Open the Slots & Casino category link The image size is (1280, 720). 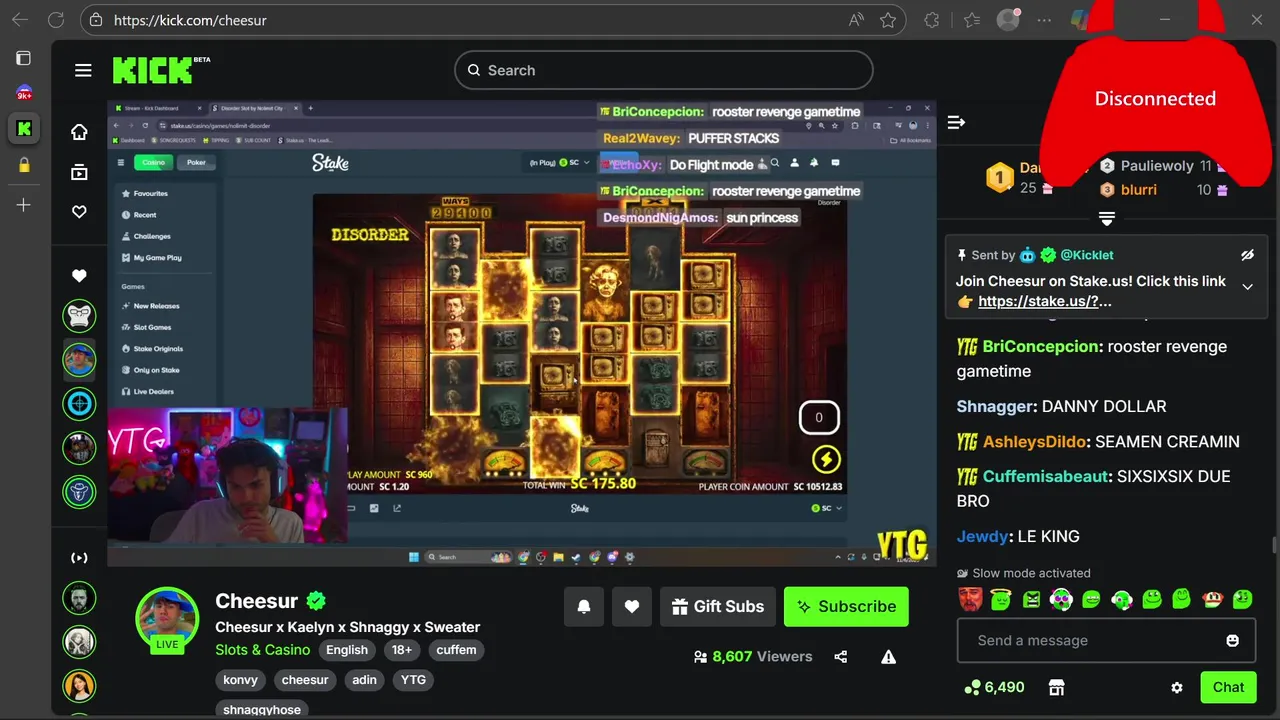pyautogui.click(x=262, y=650)
